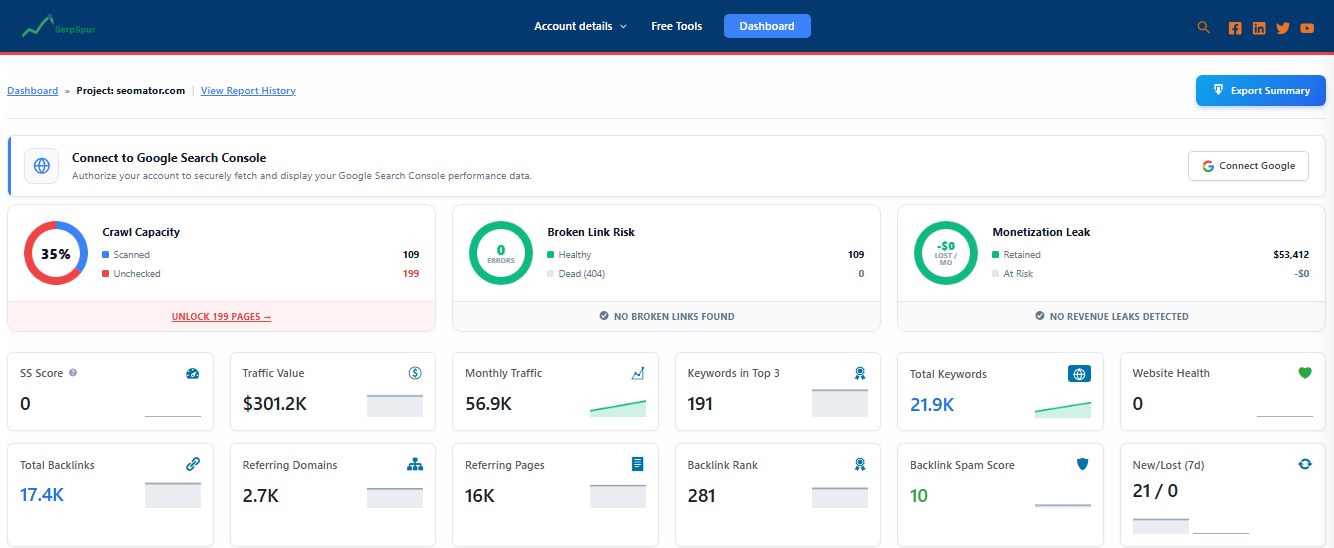1334x548 pixels.
Task: Click the Total Backlinks chain link icon
Action: point(193,464)
